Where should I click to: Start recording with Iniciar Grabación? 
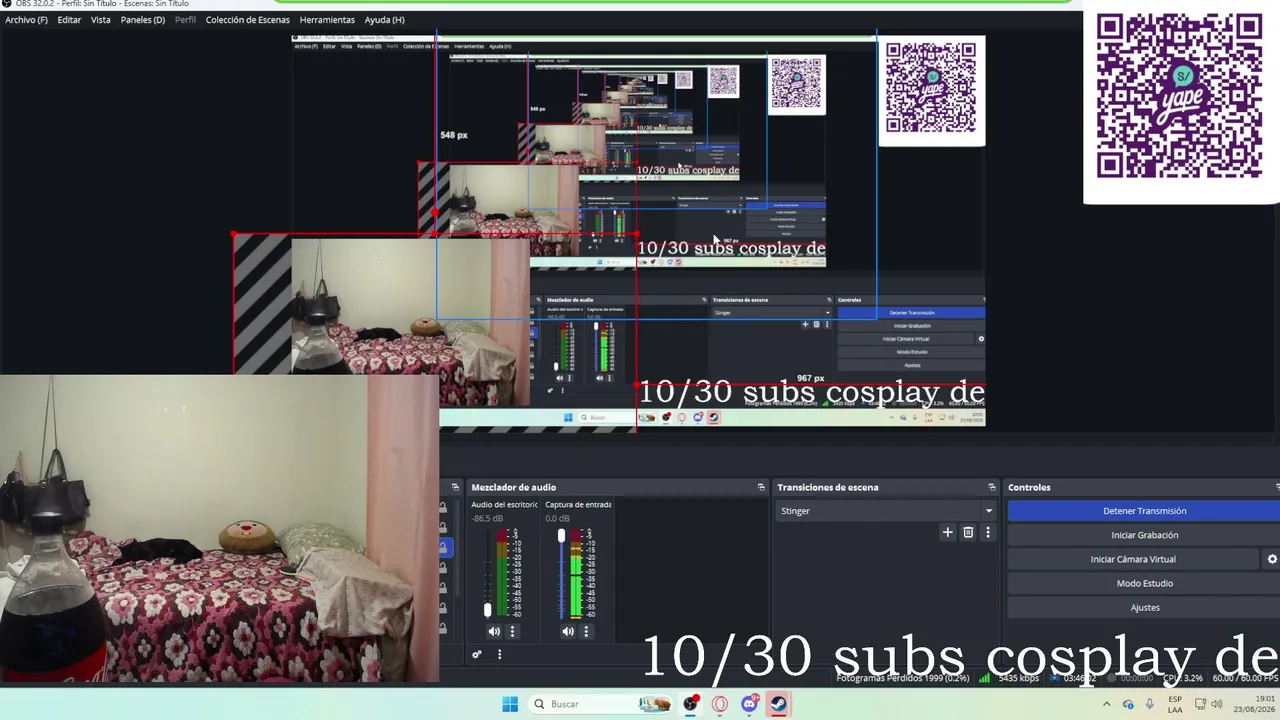tap(1144, 535)
